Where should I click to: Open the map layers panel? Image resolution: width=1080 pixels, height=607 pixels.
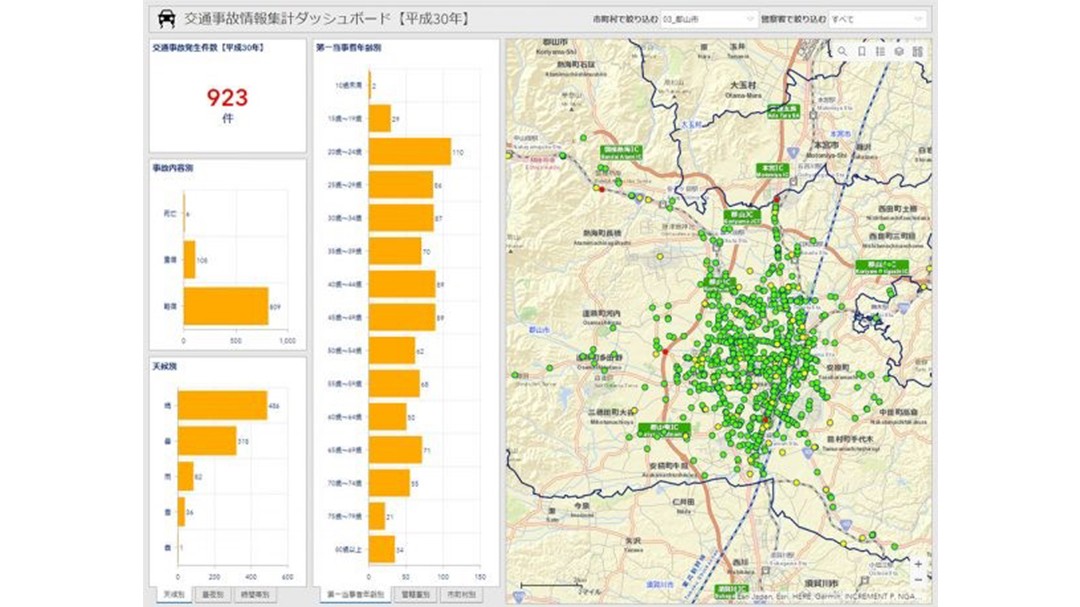tap(899, 52)
